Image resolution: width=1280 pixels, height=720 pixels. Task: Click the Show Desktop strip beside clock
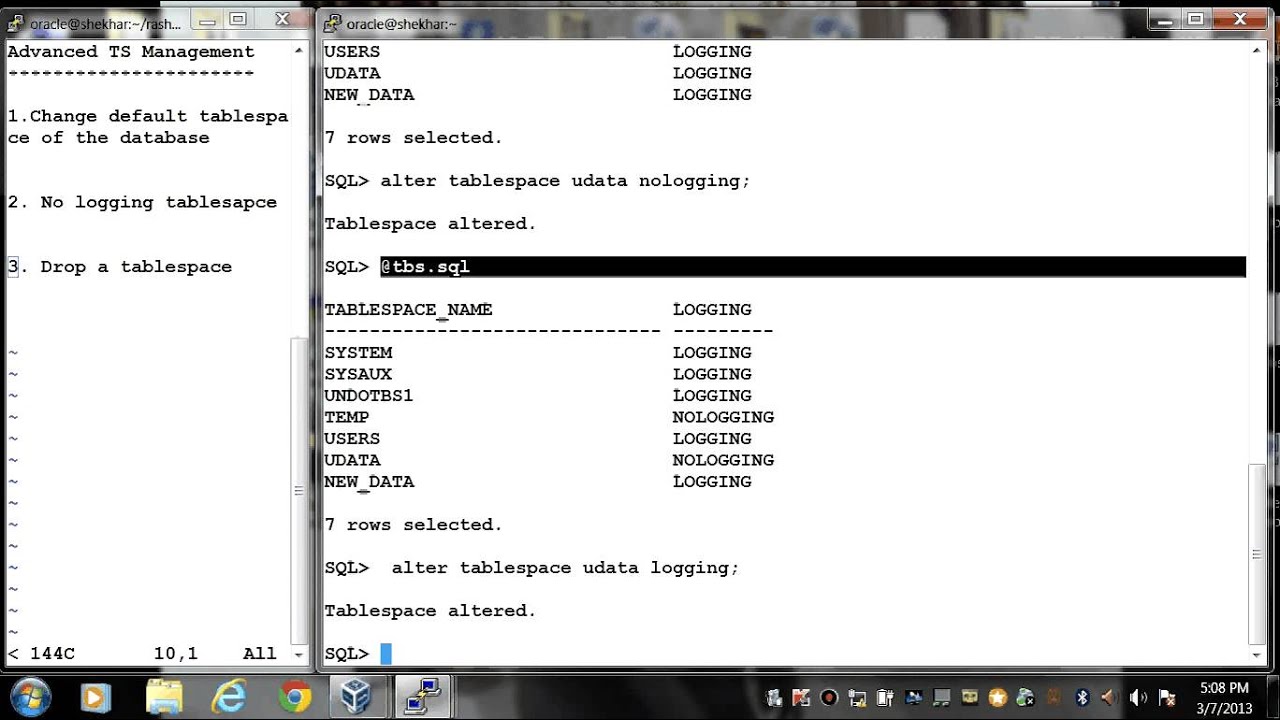(x=1272, y=697)
